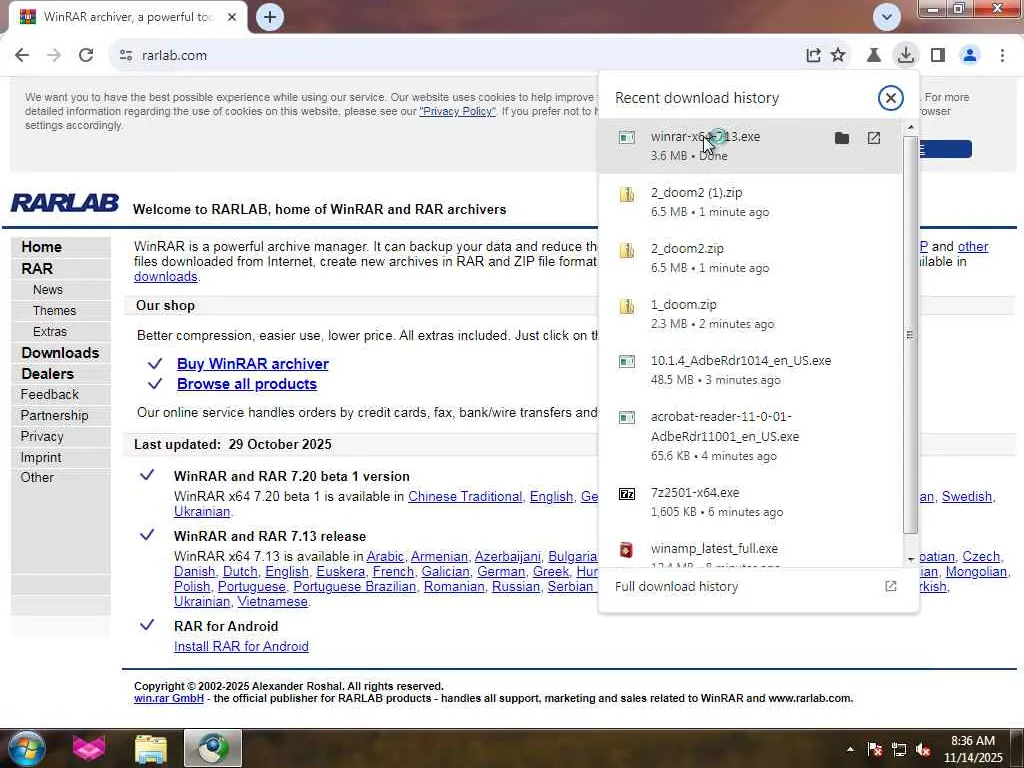Open Windows Start menu

(x=26, y=748)
